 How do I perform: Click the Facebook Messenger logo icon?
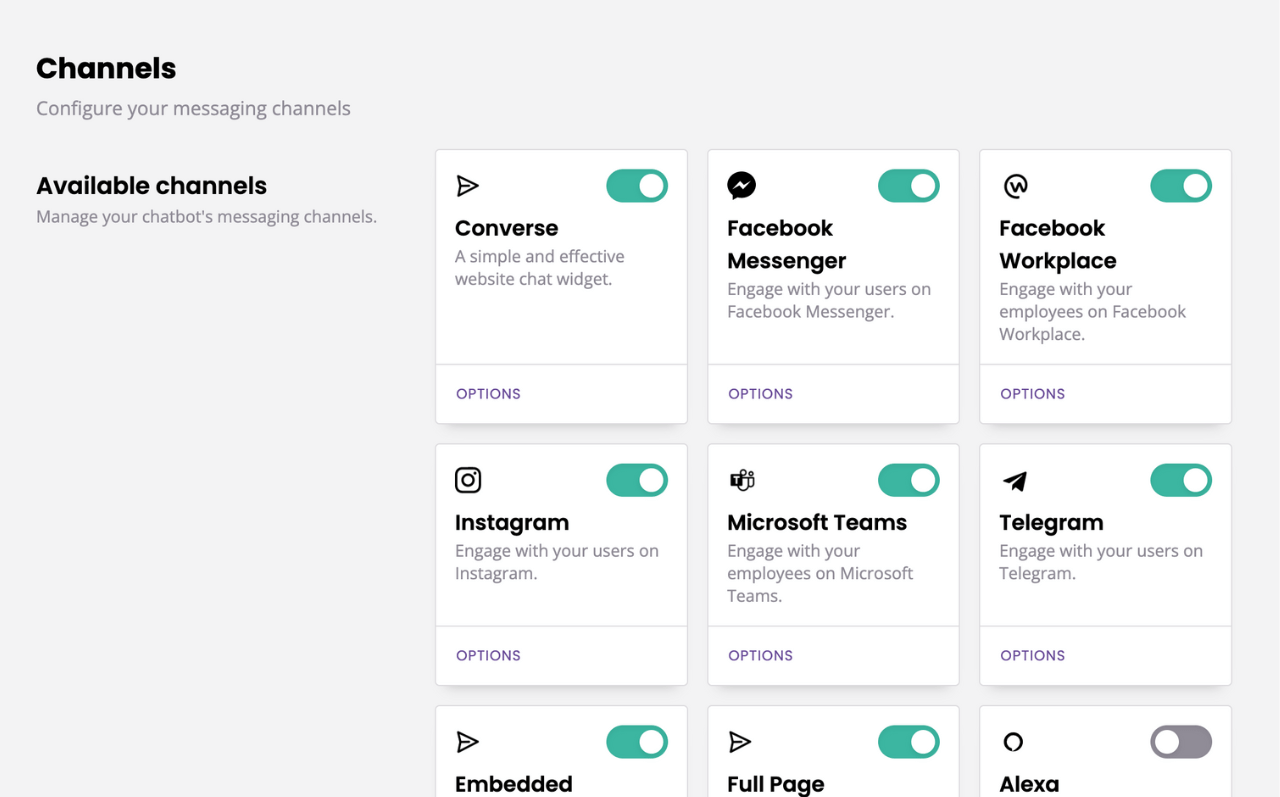click(741, 186)
